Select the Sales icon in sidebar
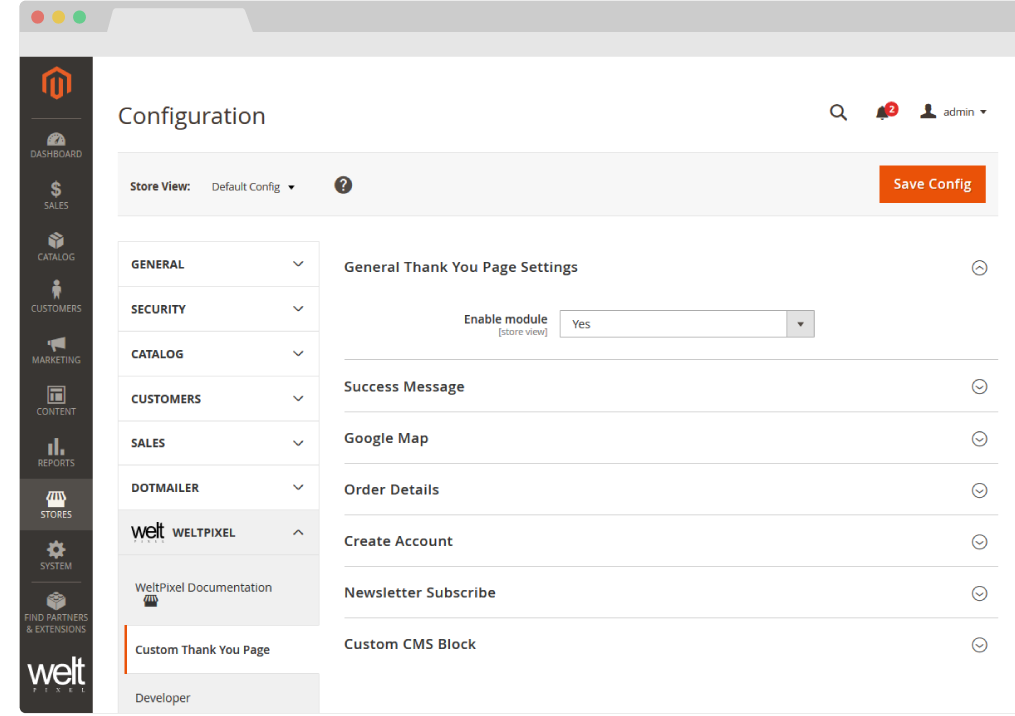 [x=56, y=192]
